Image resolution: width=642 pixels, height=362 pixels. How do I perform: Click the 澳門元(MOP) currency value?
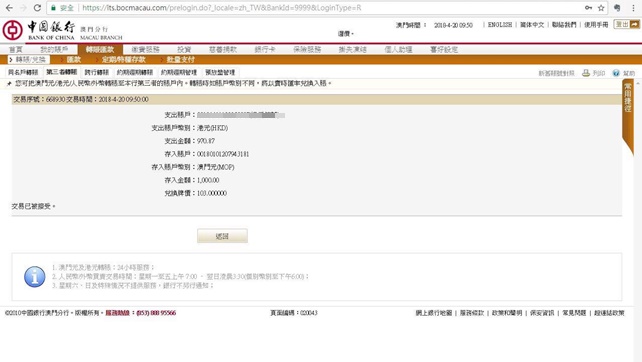coord(216,167)
